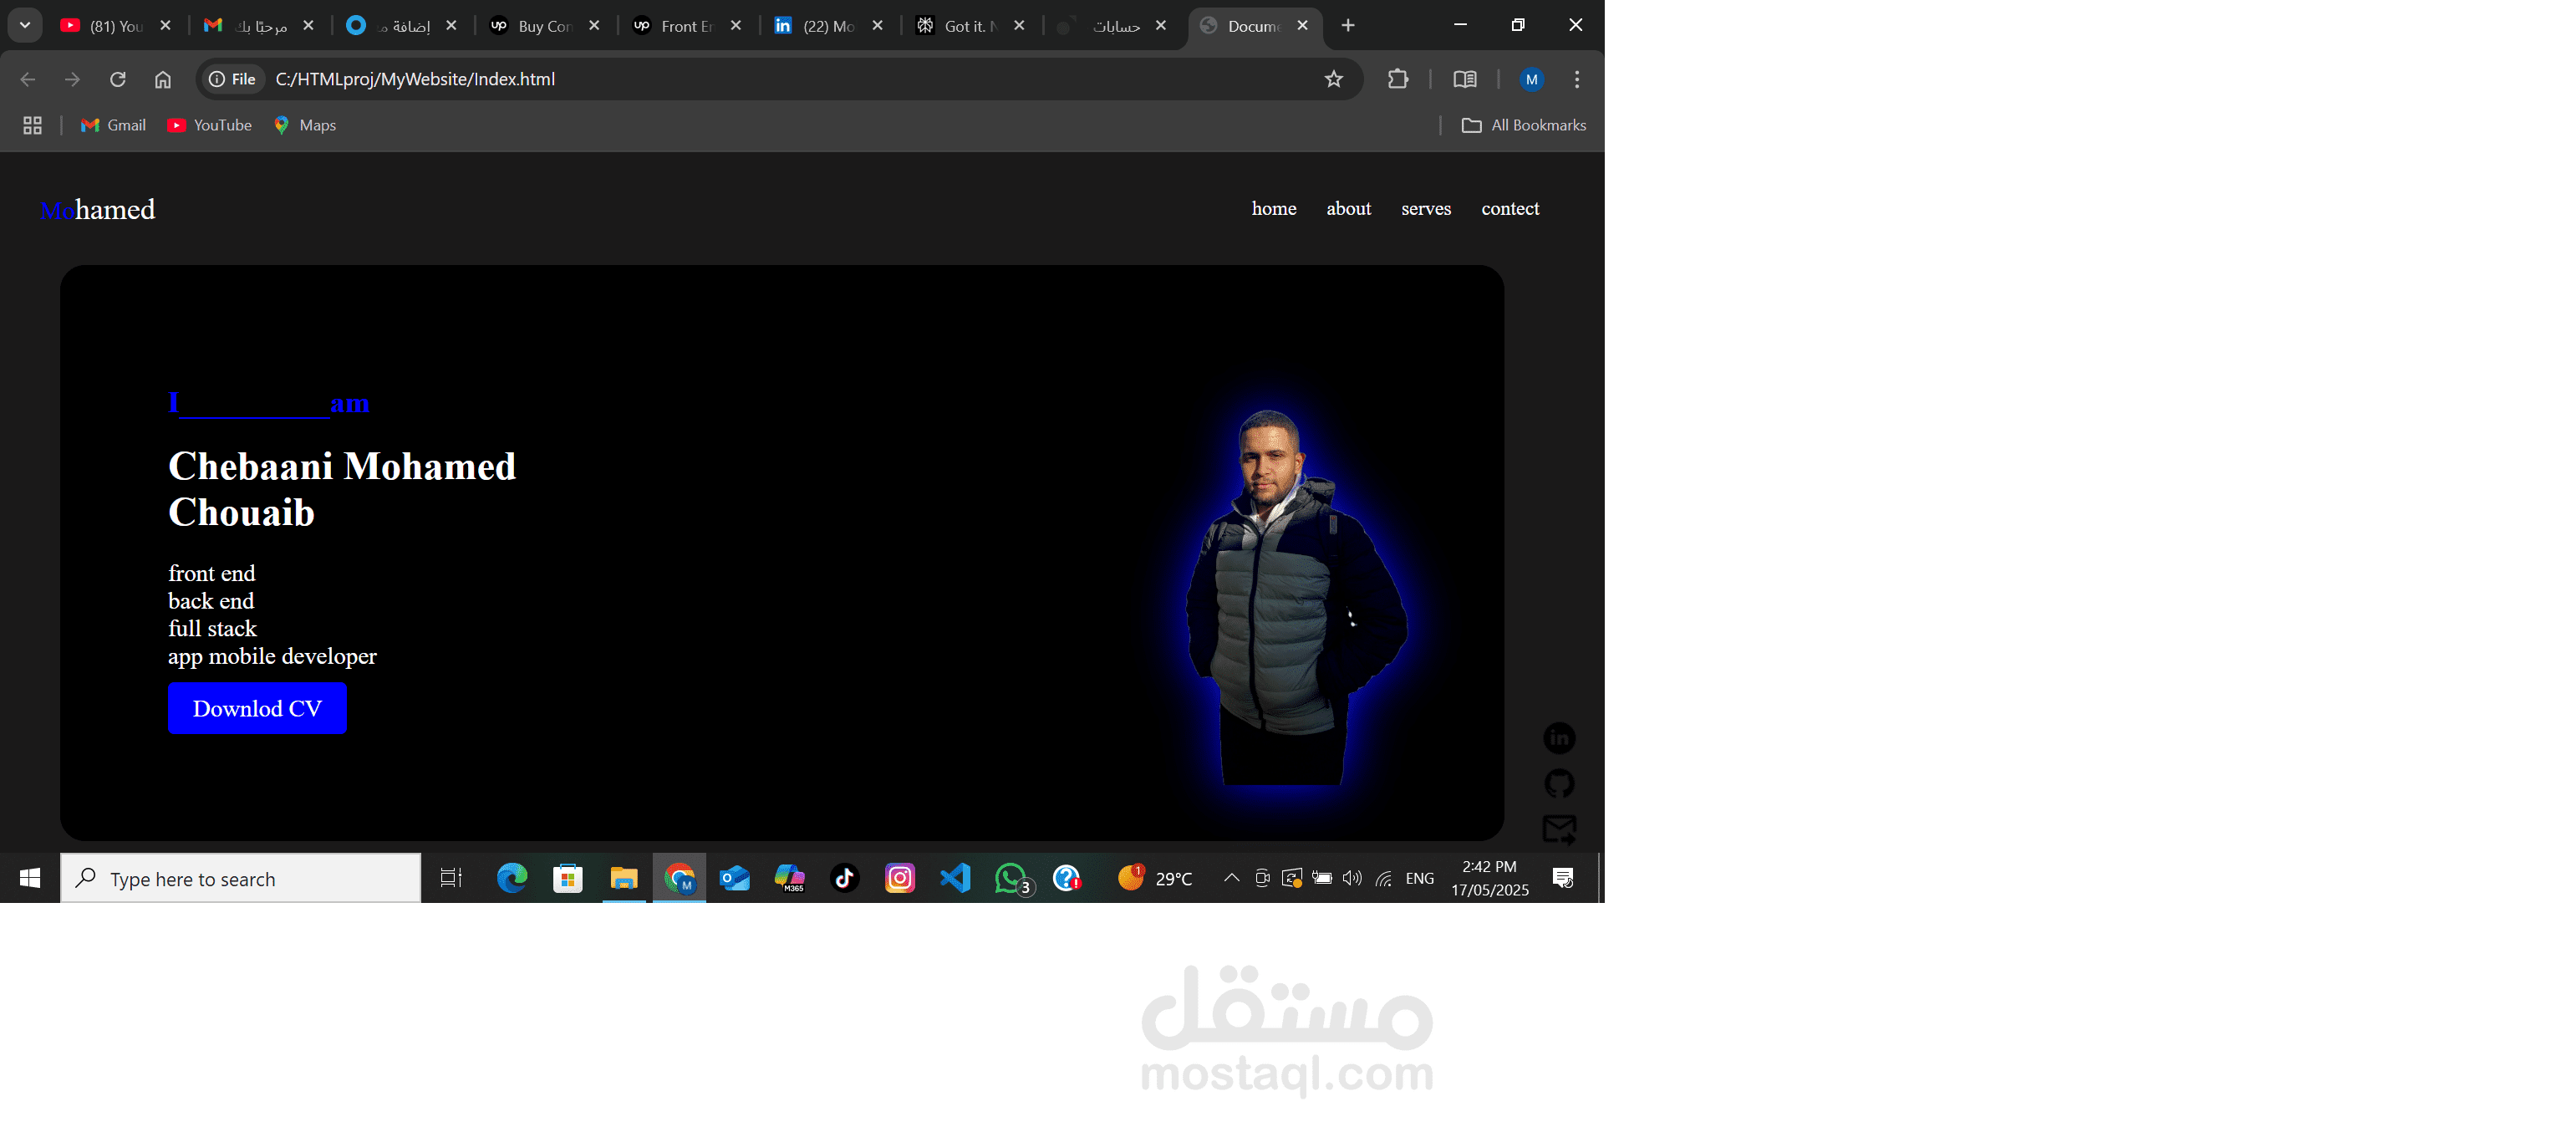
Task: Open Maps bookmark
Action: click(304, 125)
